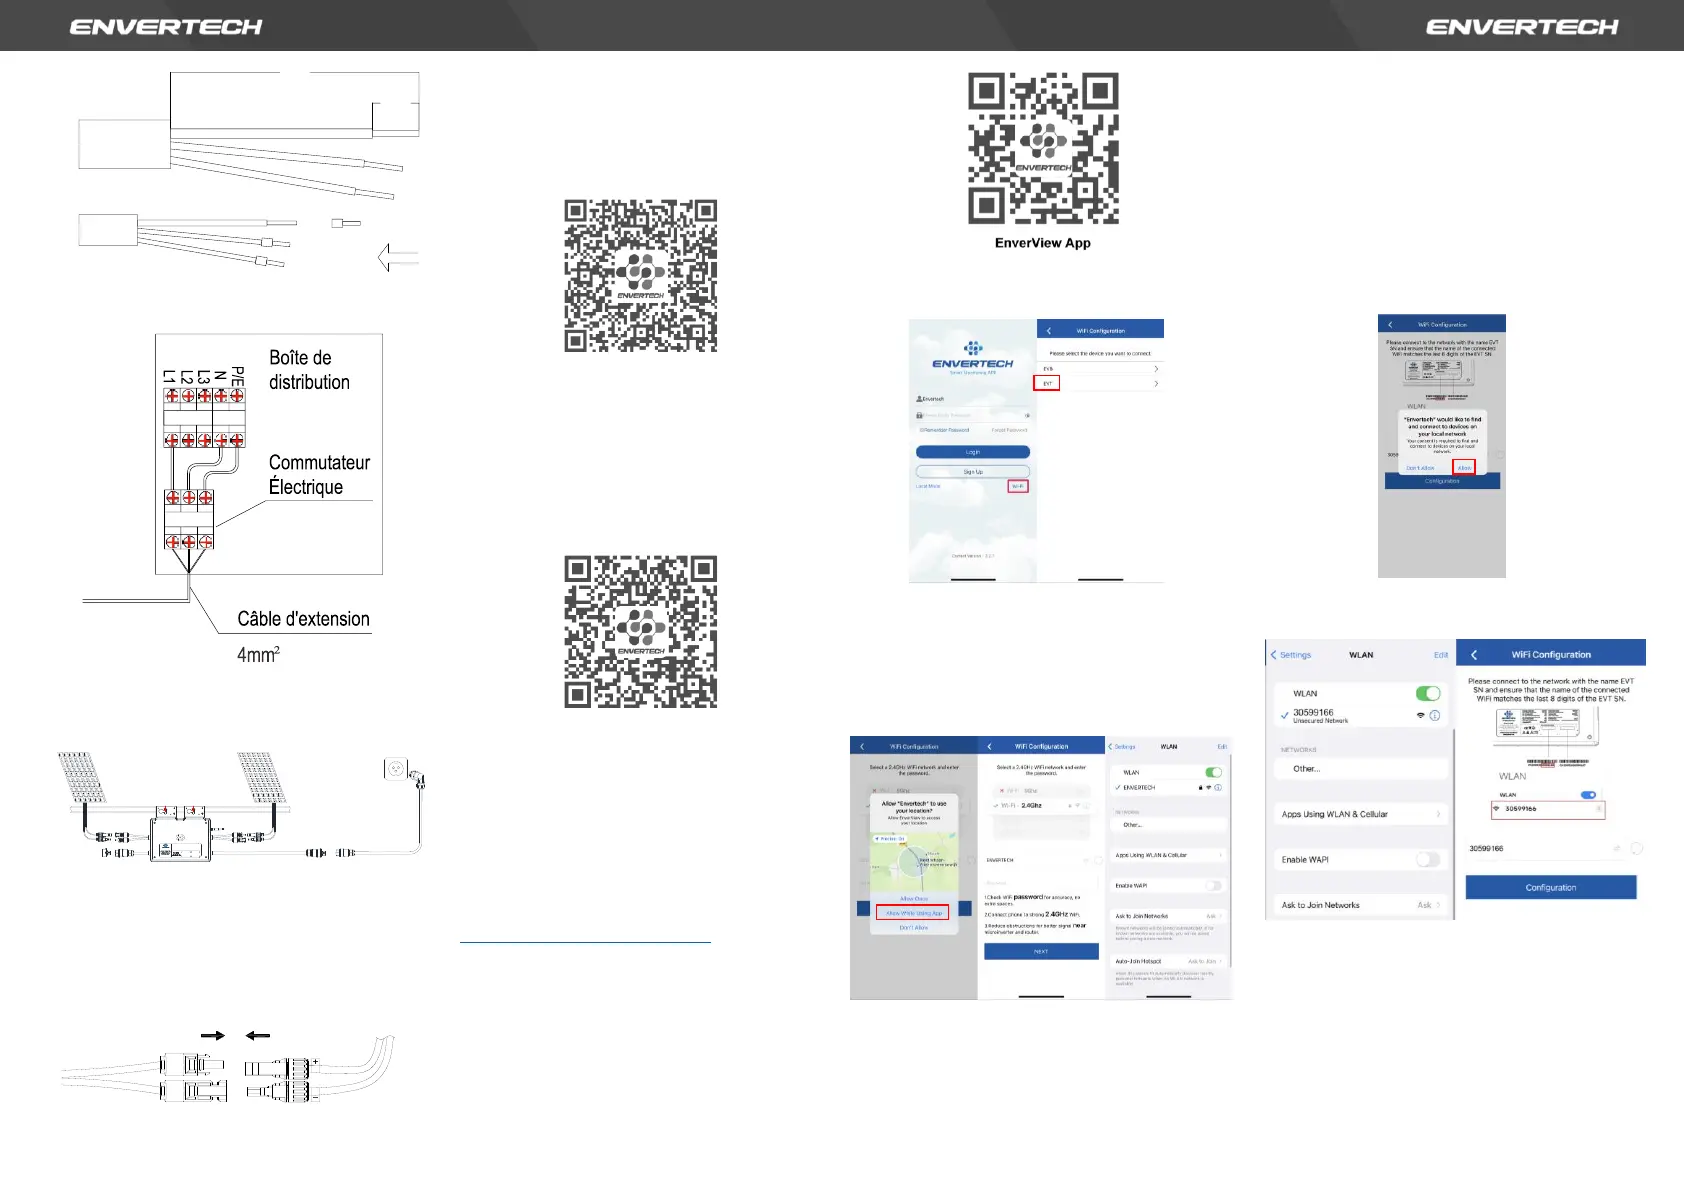1684x1190 pixels.
Task: Click the 4mm² cable size text
Action: click(258, 655)
